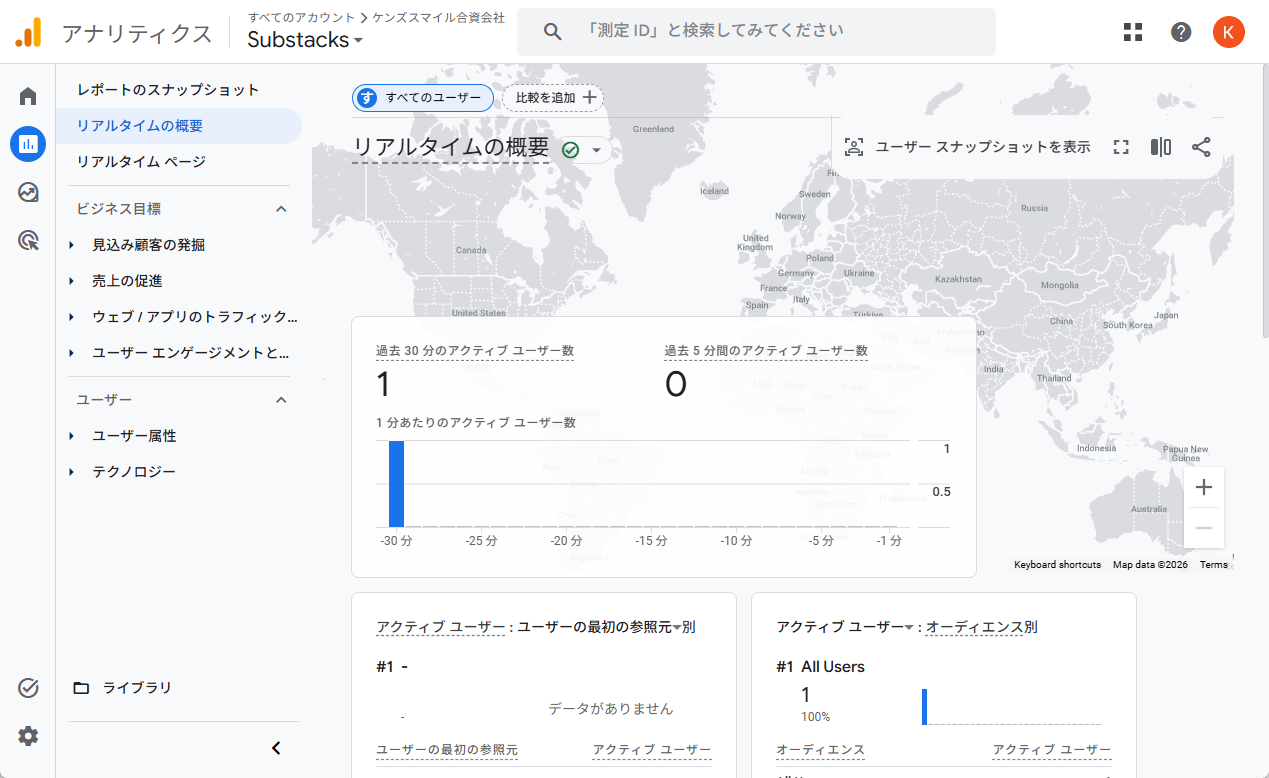Open the K account avatar
This screenshot has height=778, width=1269.
(1229, 32)
